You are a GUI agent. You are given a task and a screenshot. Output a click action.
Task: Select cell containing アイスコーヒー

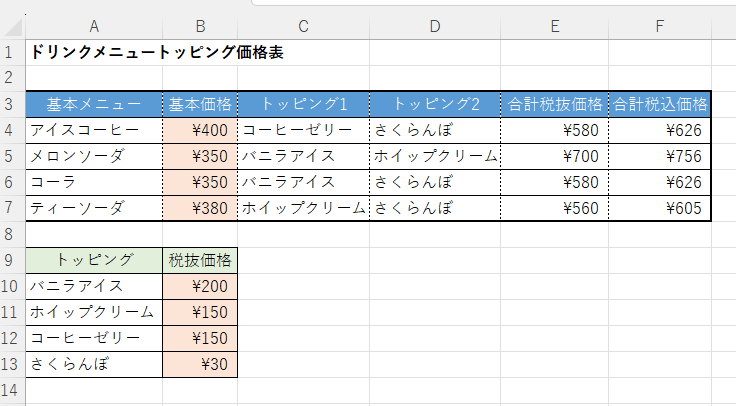(94, 130)
